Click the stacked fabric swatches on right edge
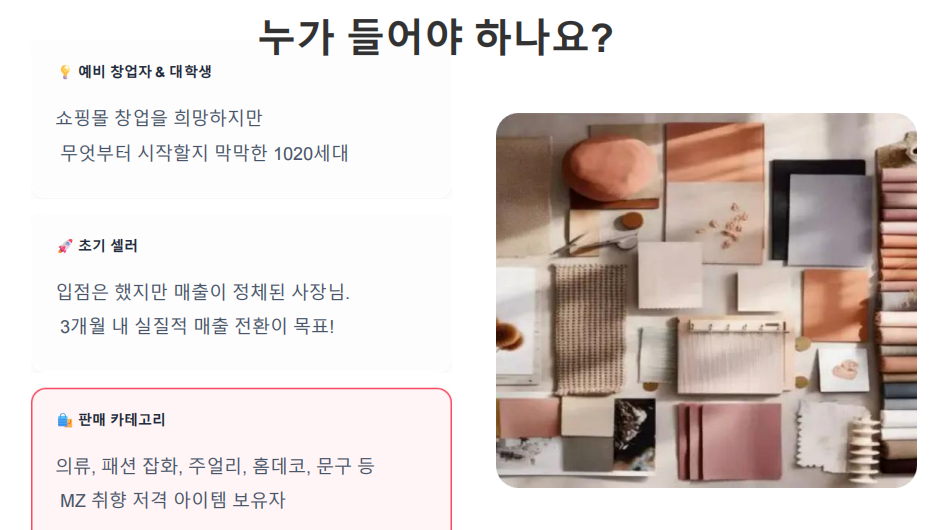This screenshot has width=951, height=530. (x=897, y=315)
